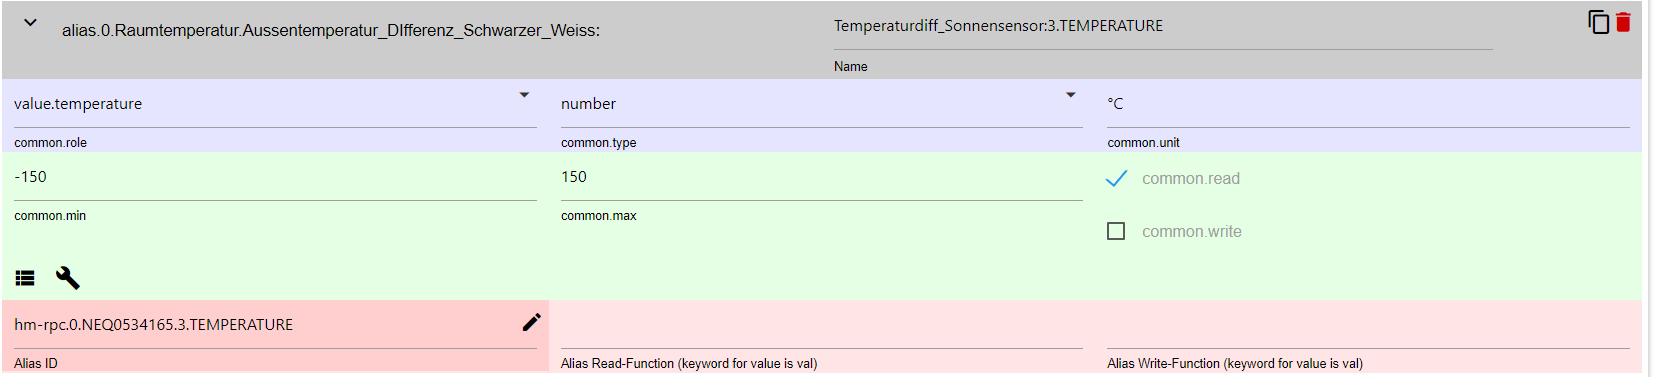Enable the common.write checkbox
The width and height of the screenshot is (1658, 377).
1116,231
